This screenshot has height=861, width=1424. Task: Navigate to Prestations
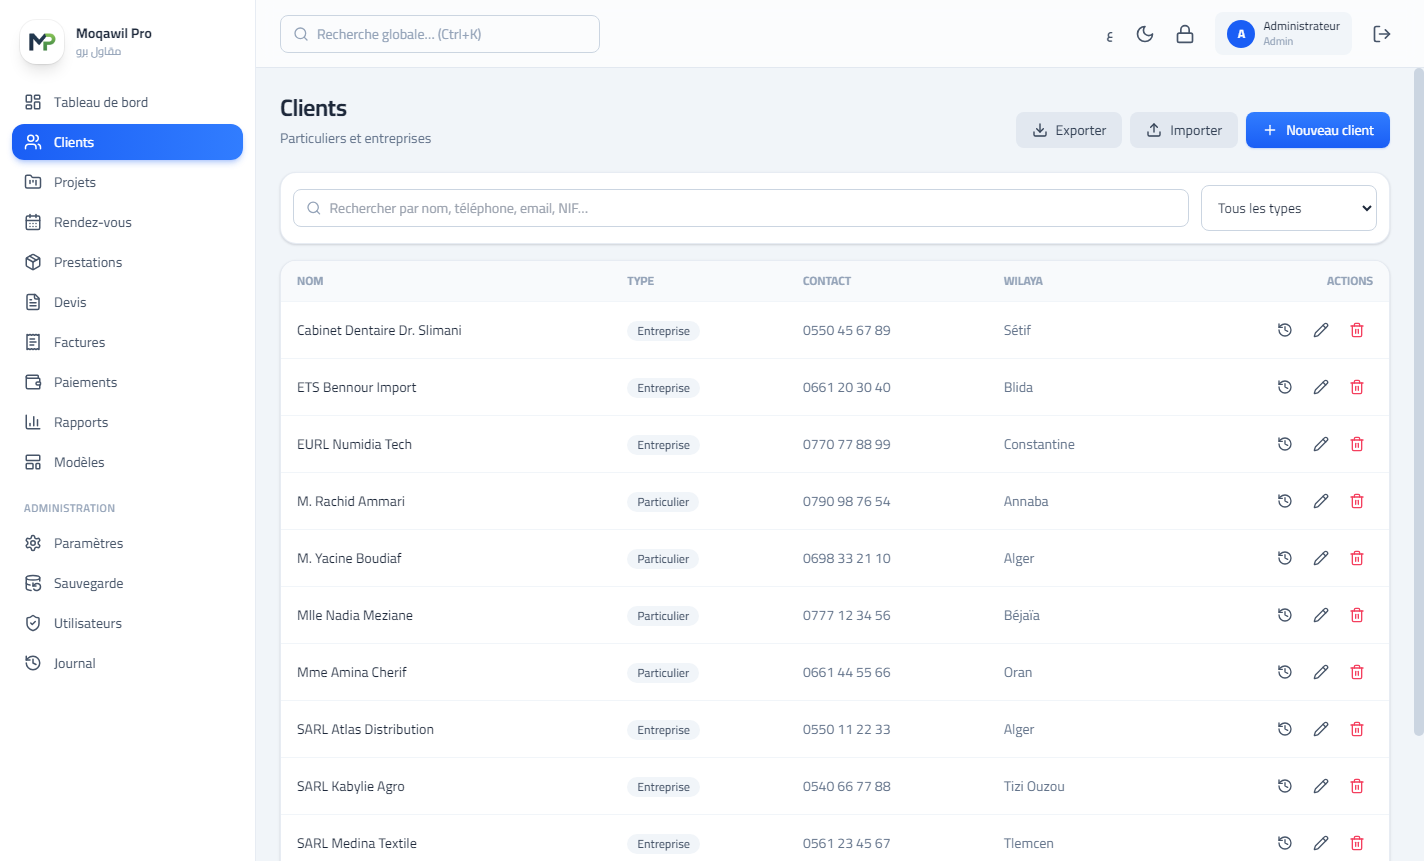pyautogui.click(x=127, y=262)
